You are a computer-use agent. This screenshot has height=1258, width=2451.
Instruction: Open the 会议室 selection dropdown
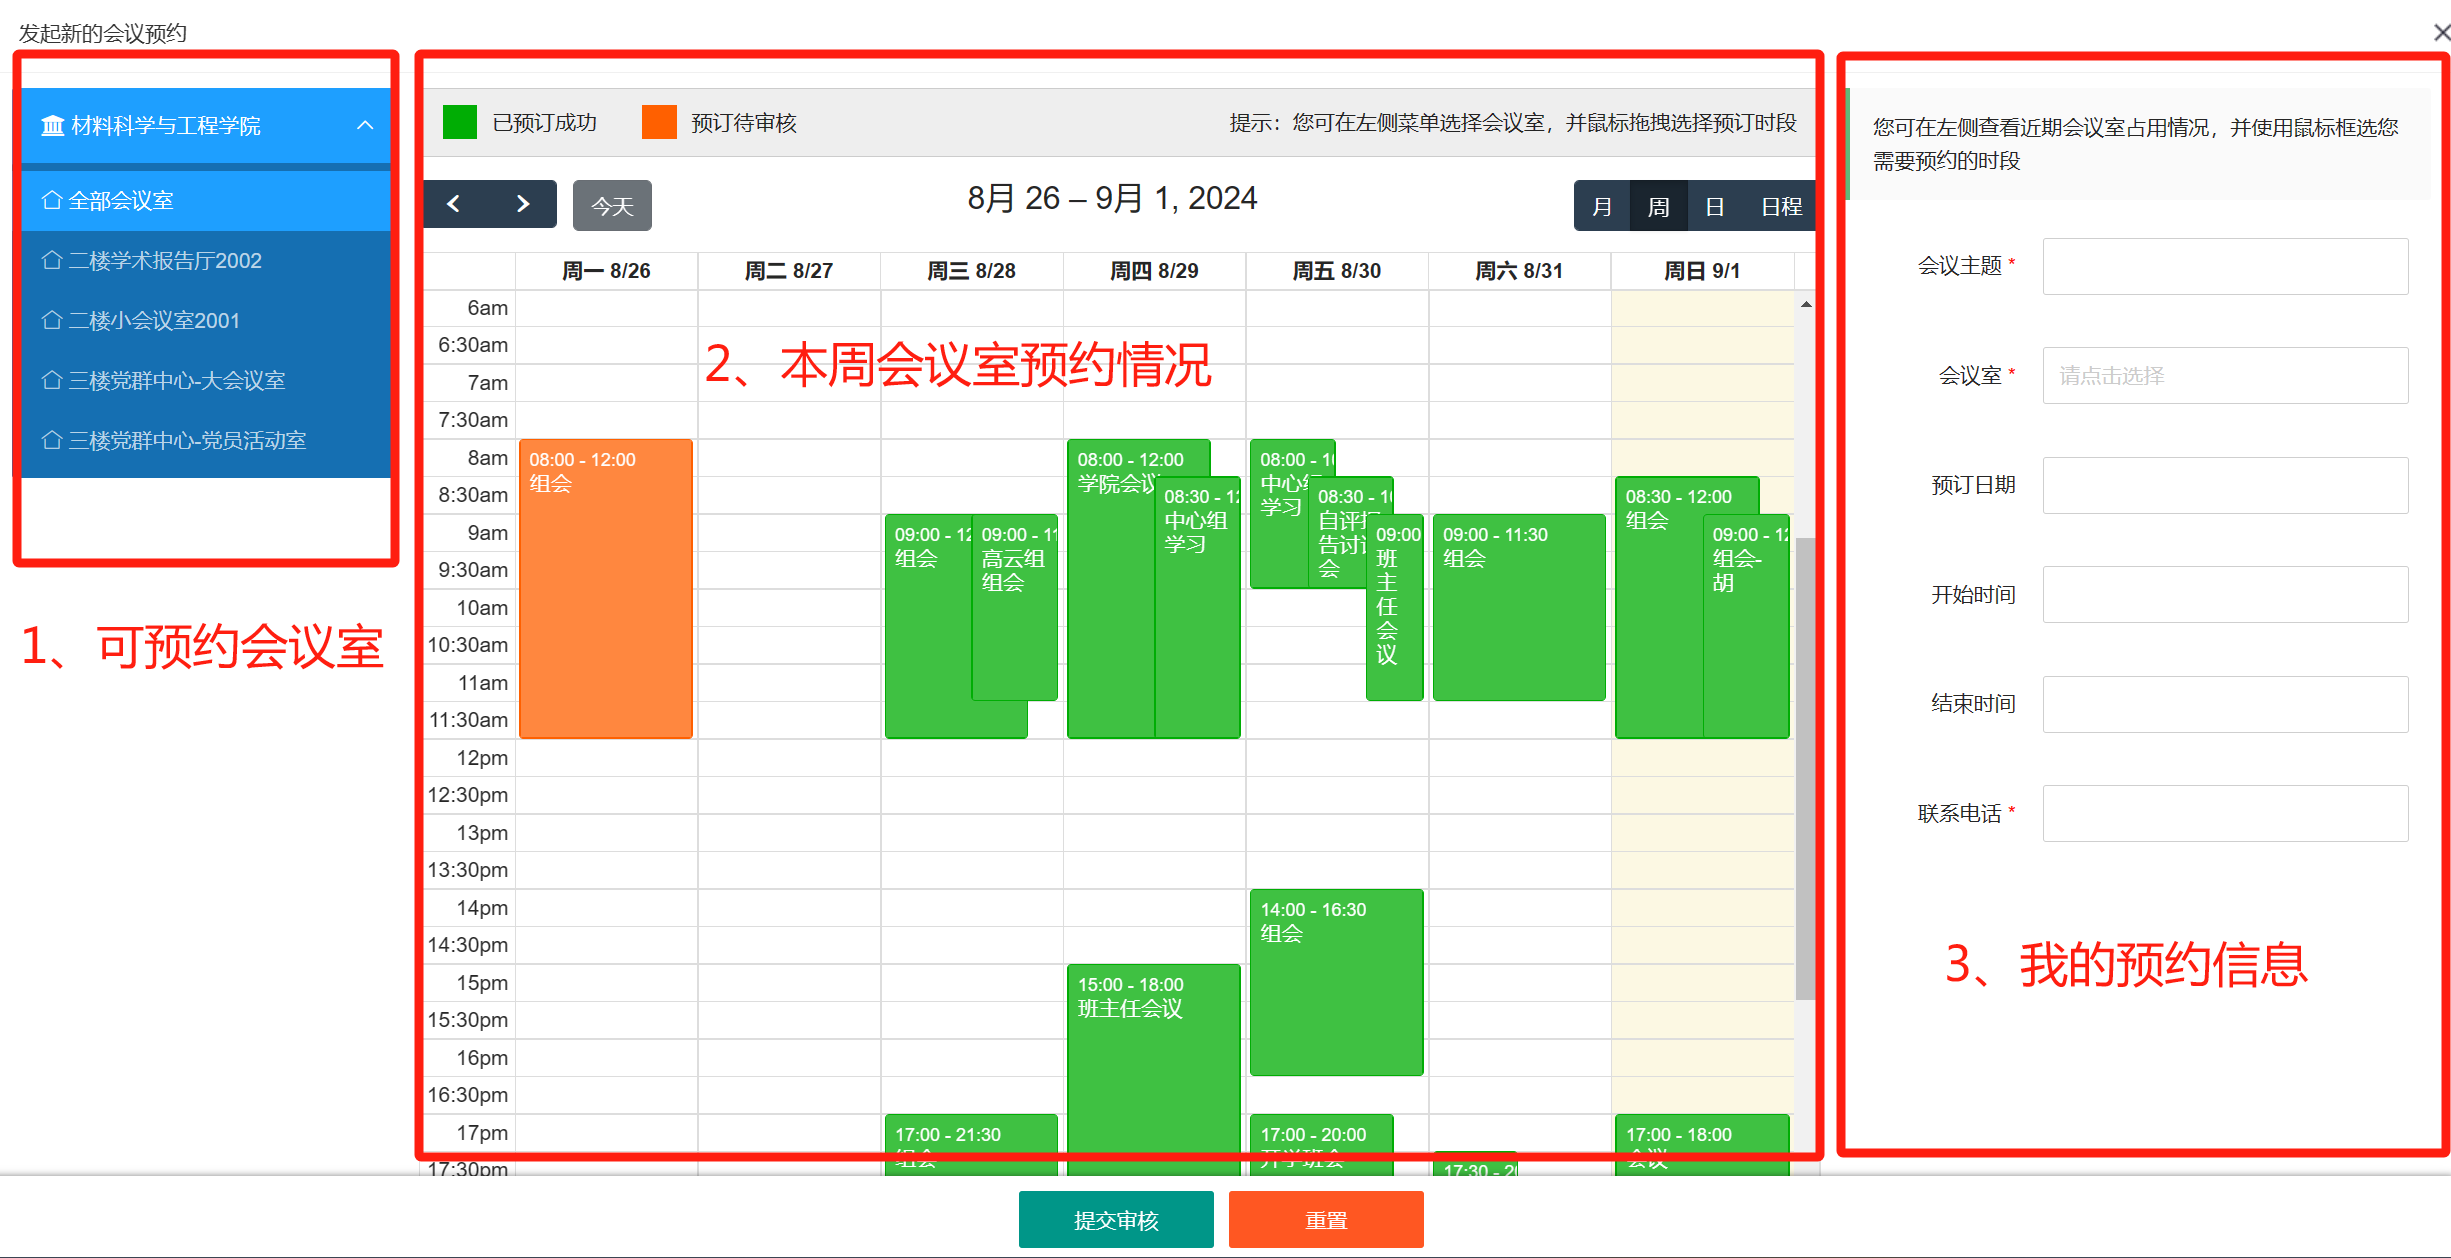2224,376
